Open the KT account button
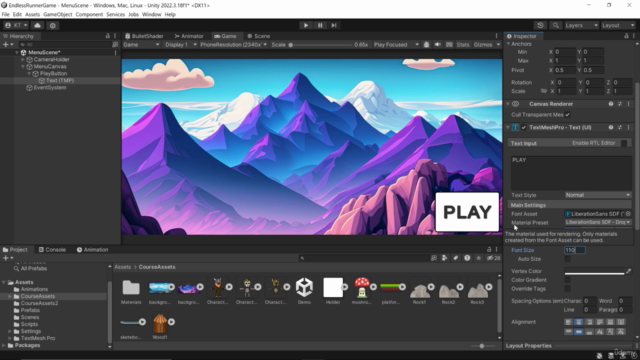The image size is (640, 360). coord(16,25)
